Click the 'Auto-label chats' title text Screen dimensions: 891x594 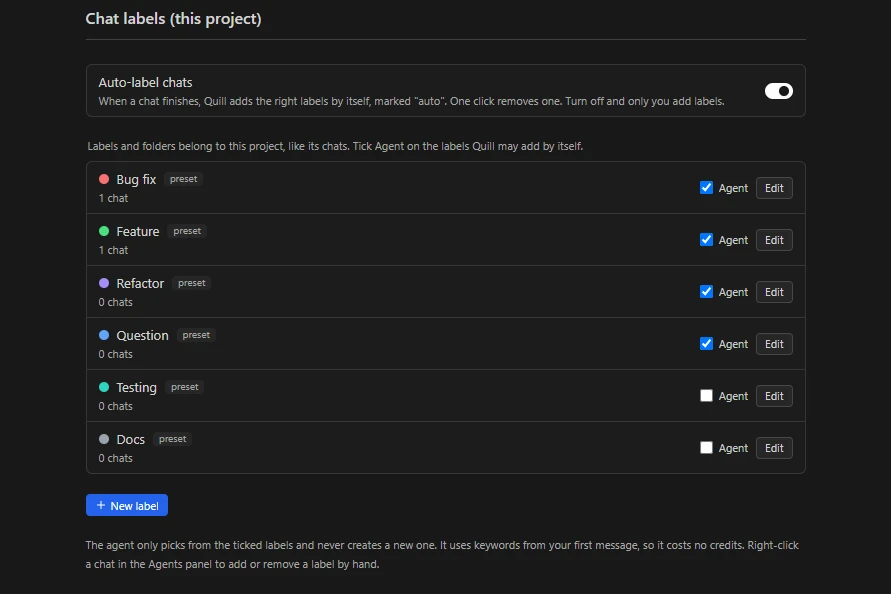[x=145, y=82]
